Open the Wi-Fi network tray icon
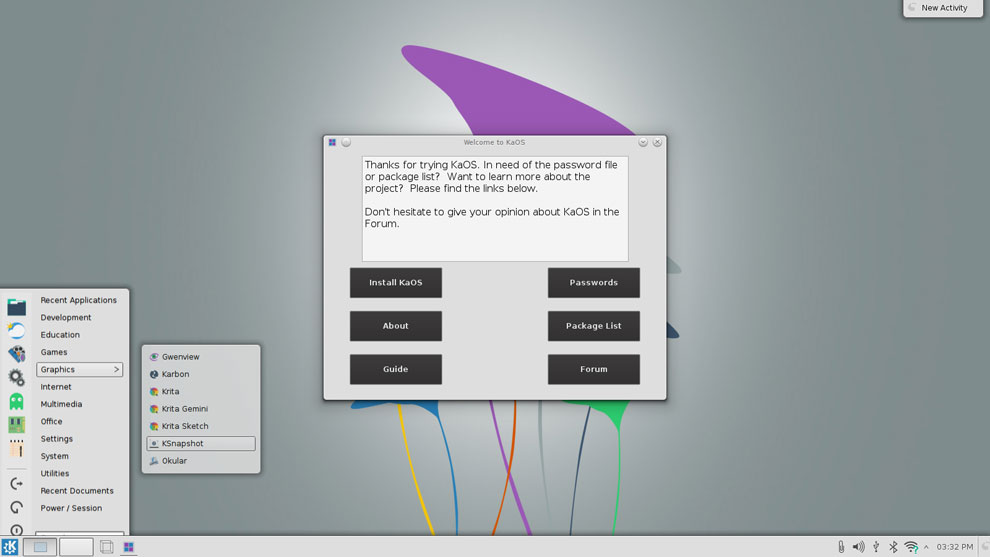The width and height of the screenshot is (990, 557). pos(910,547)
